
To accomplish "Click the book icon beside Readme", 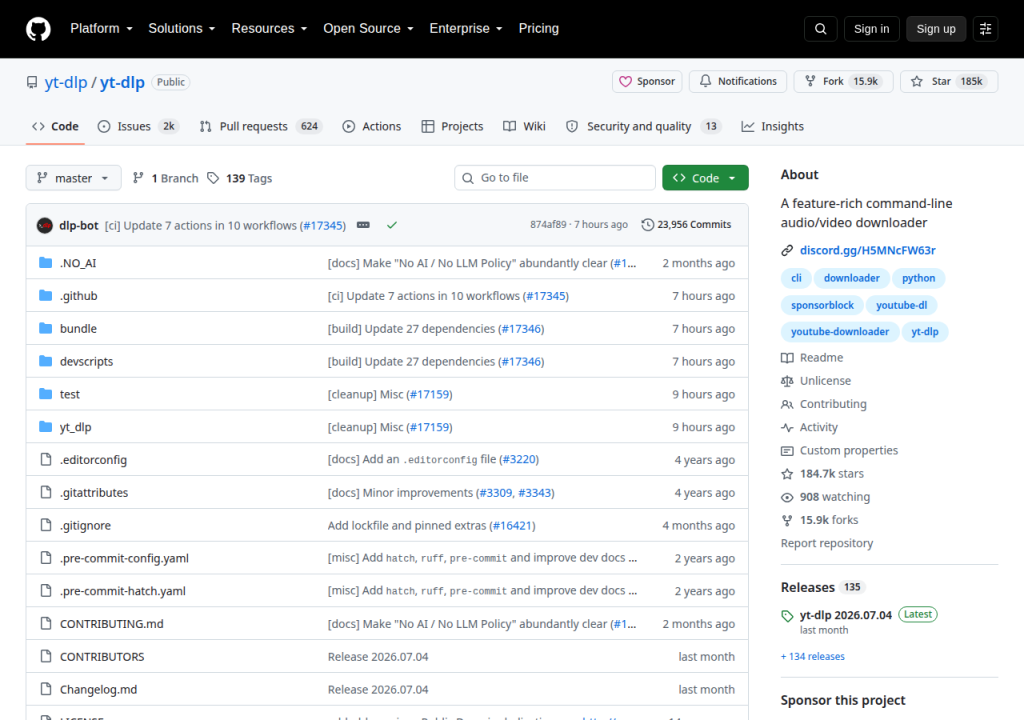I will coord(787,357).
